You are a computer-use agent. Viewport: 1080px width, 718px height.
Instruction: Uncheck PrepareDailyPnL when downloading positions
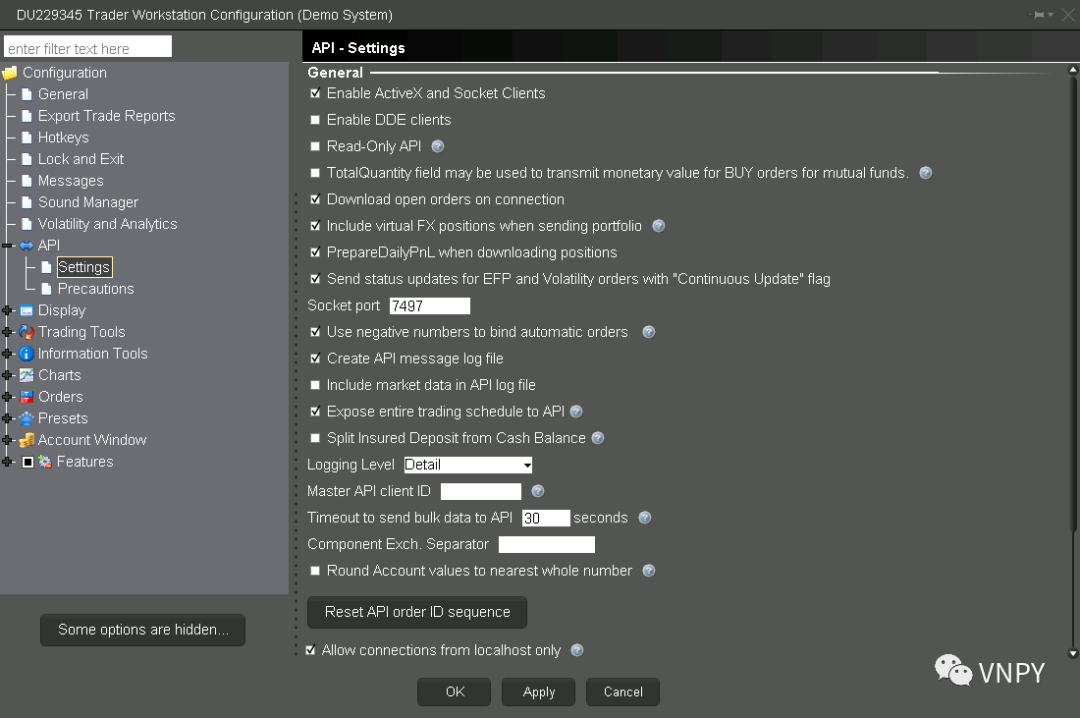(315, 252)
